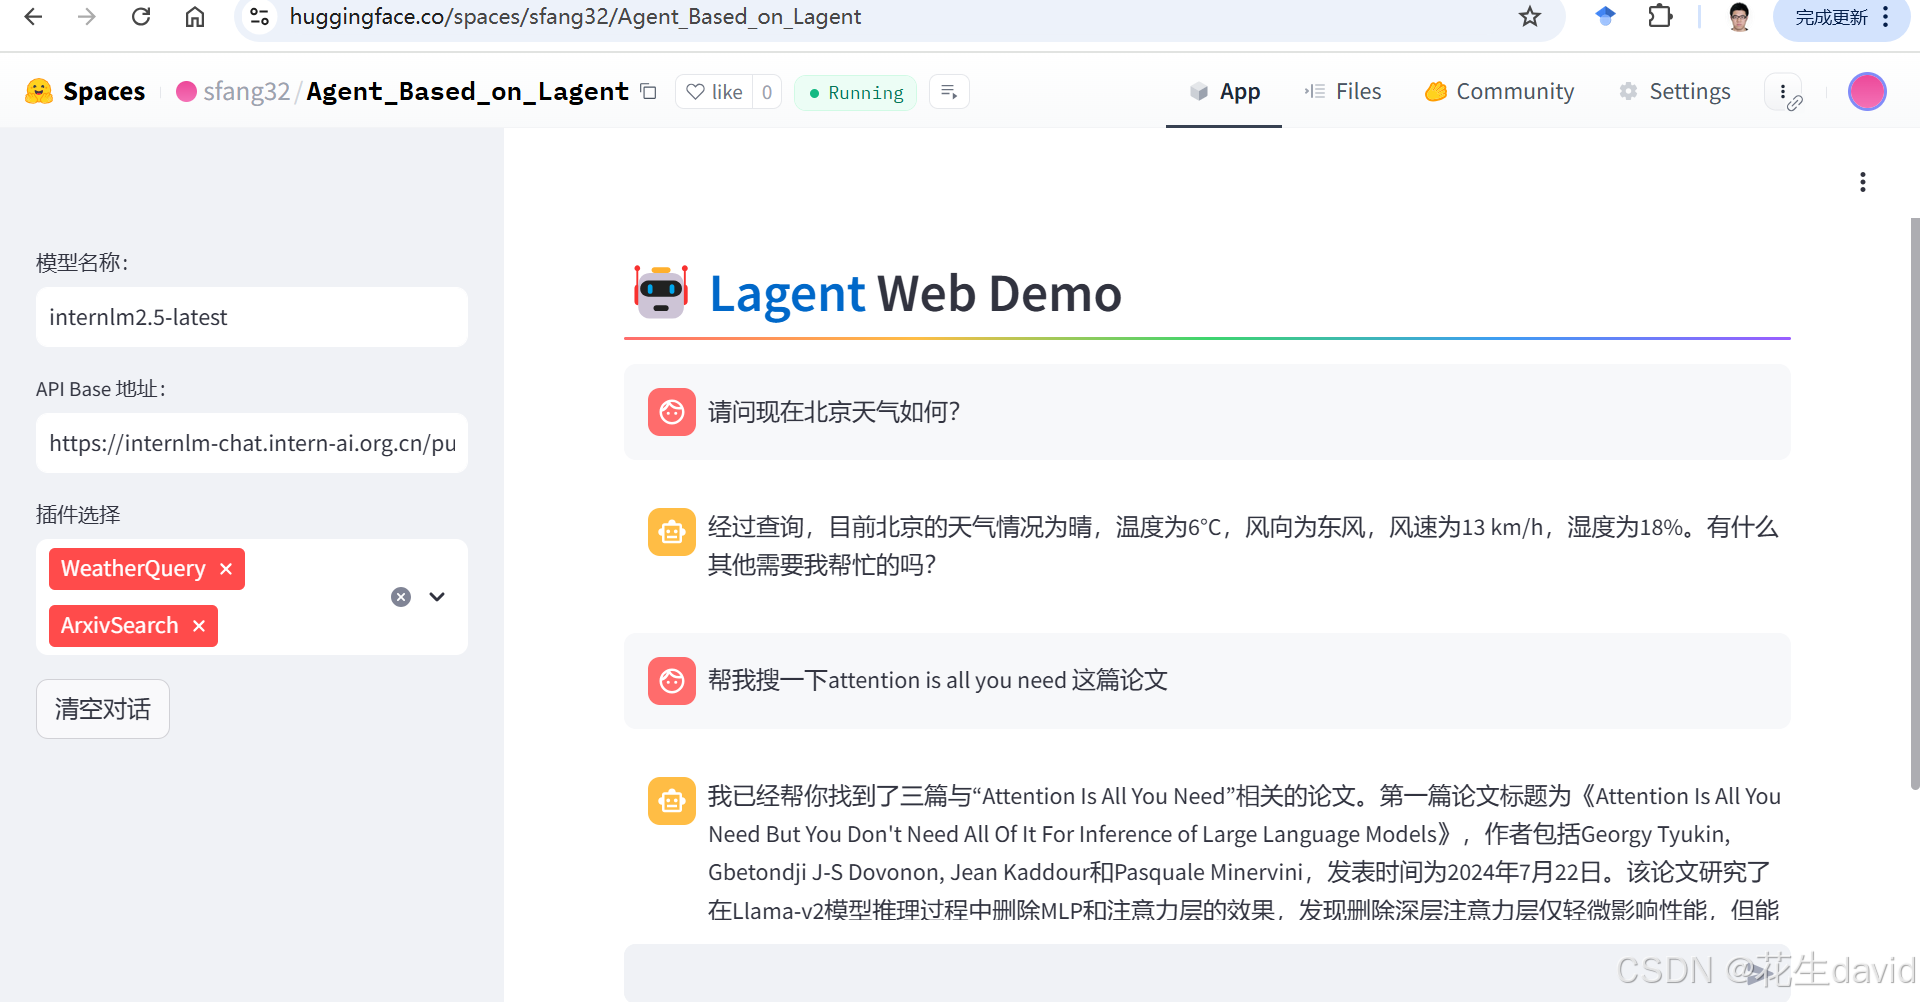Open the browser home page icon
Viewport: 1920px width, 1002px height.
tap(195, 16)
